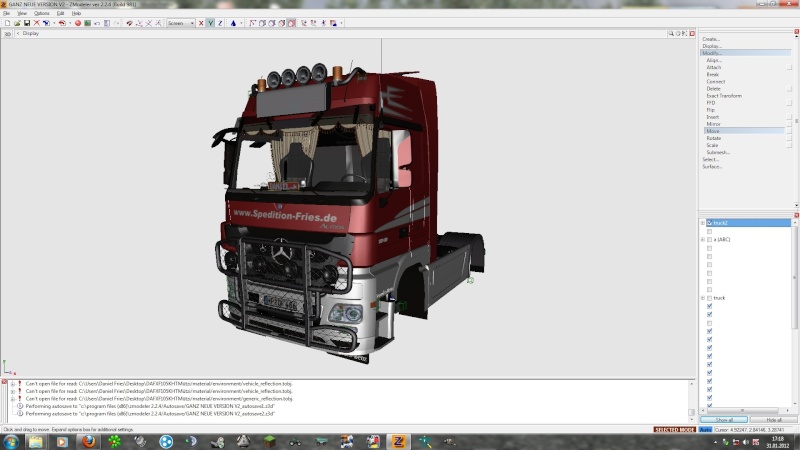Select the Objects level toolbar icon
Viewport: 800px width, 450px height.
282,23
